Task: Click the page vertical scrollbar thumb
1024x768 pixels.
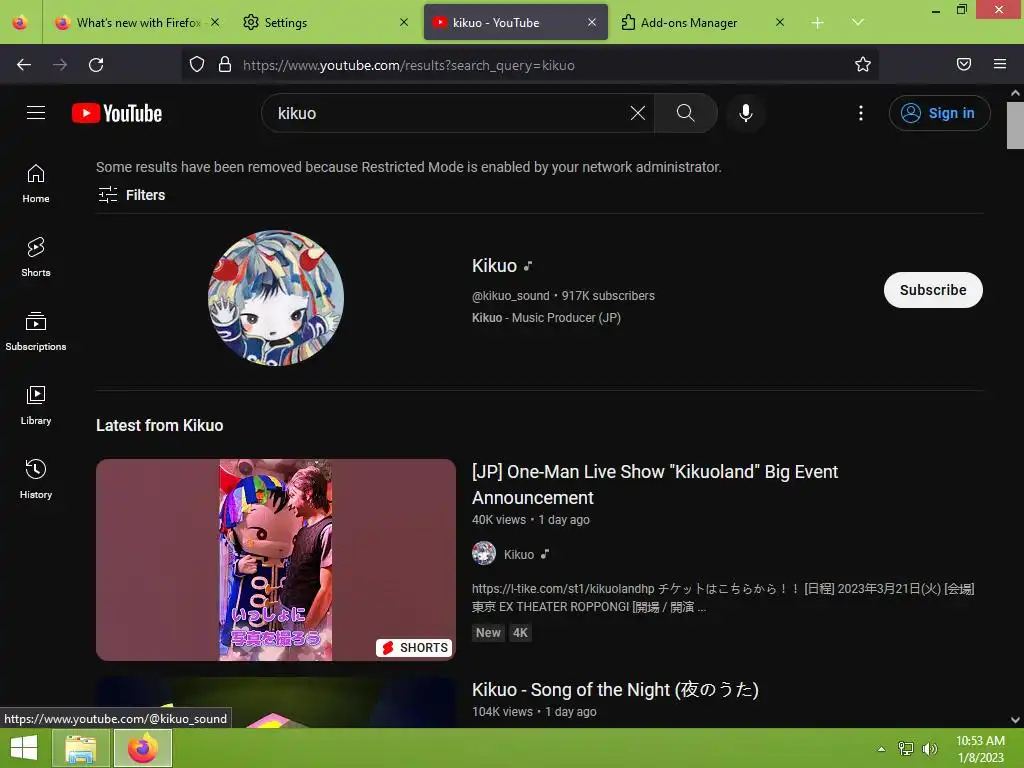Action: tap(1015, 125)
